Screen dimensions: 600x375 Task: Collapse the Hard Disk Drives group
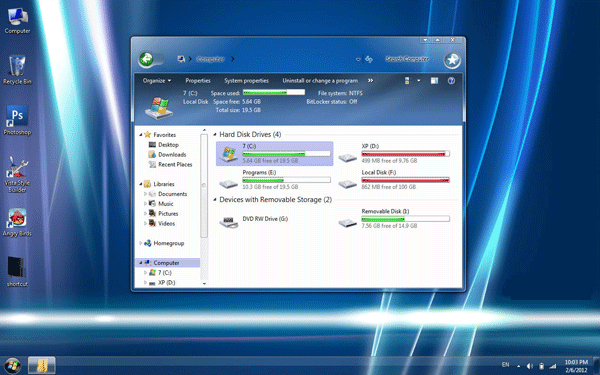(215, 135)
